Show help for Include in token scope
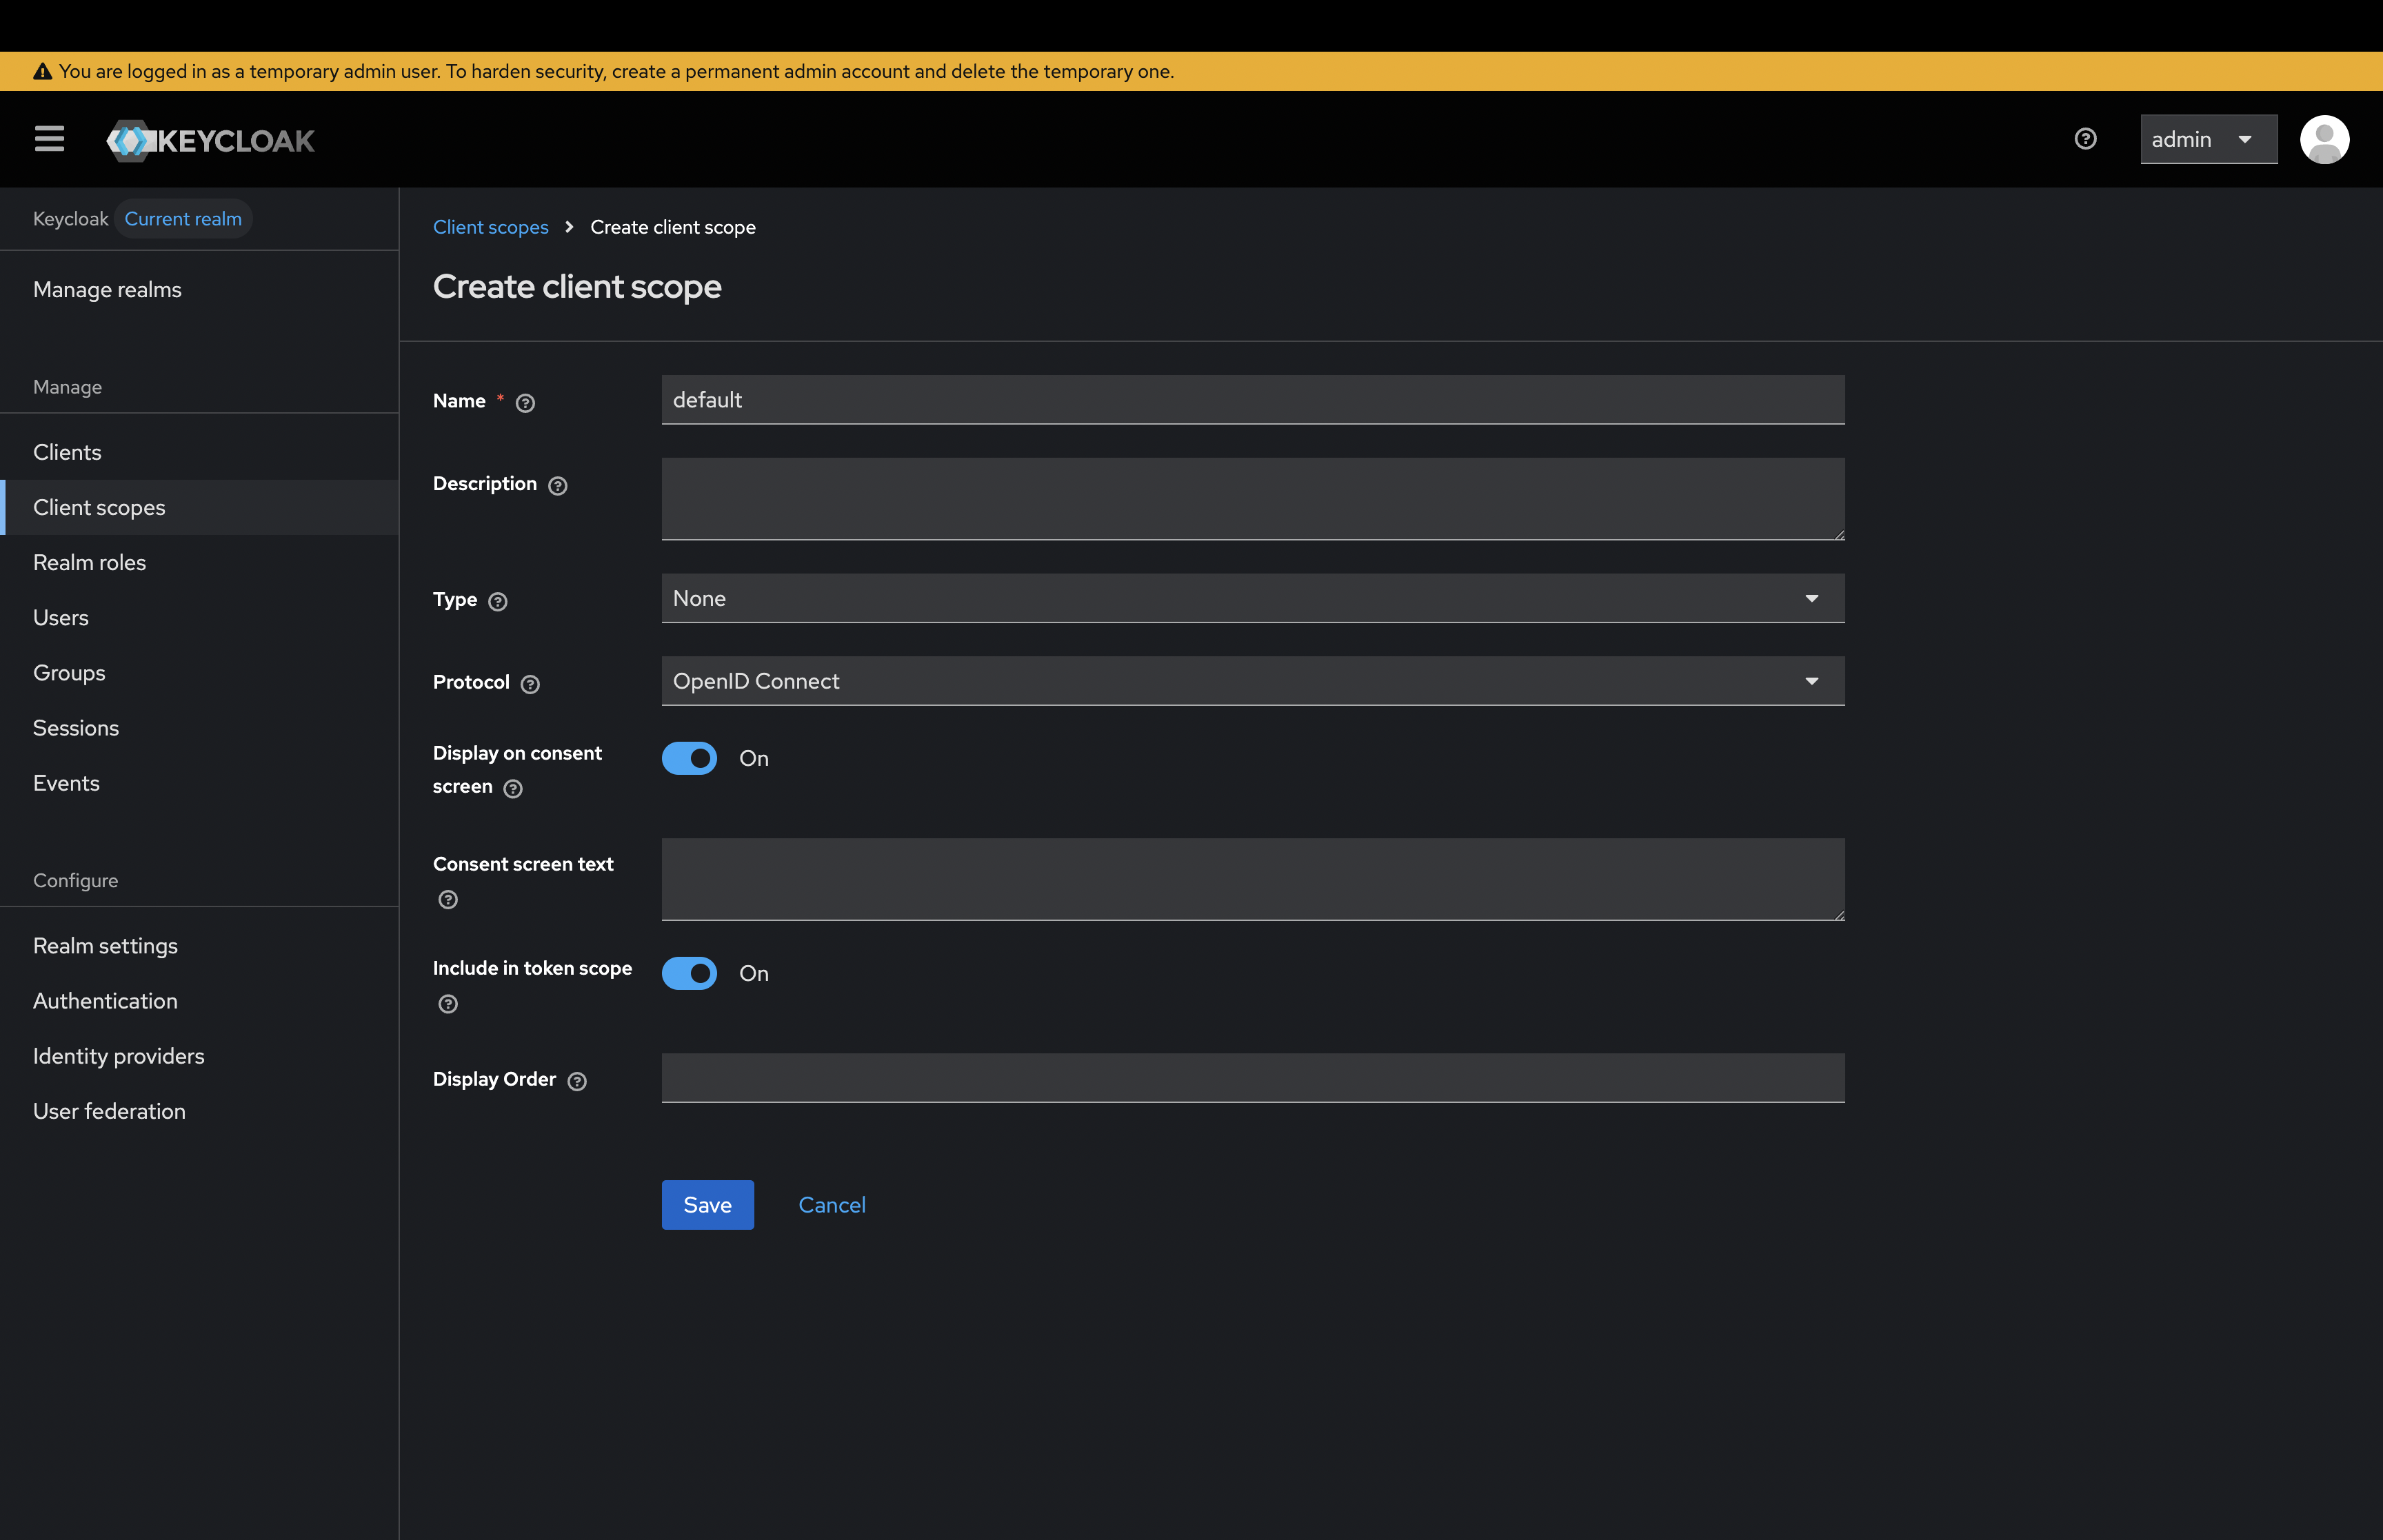 448,1004
